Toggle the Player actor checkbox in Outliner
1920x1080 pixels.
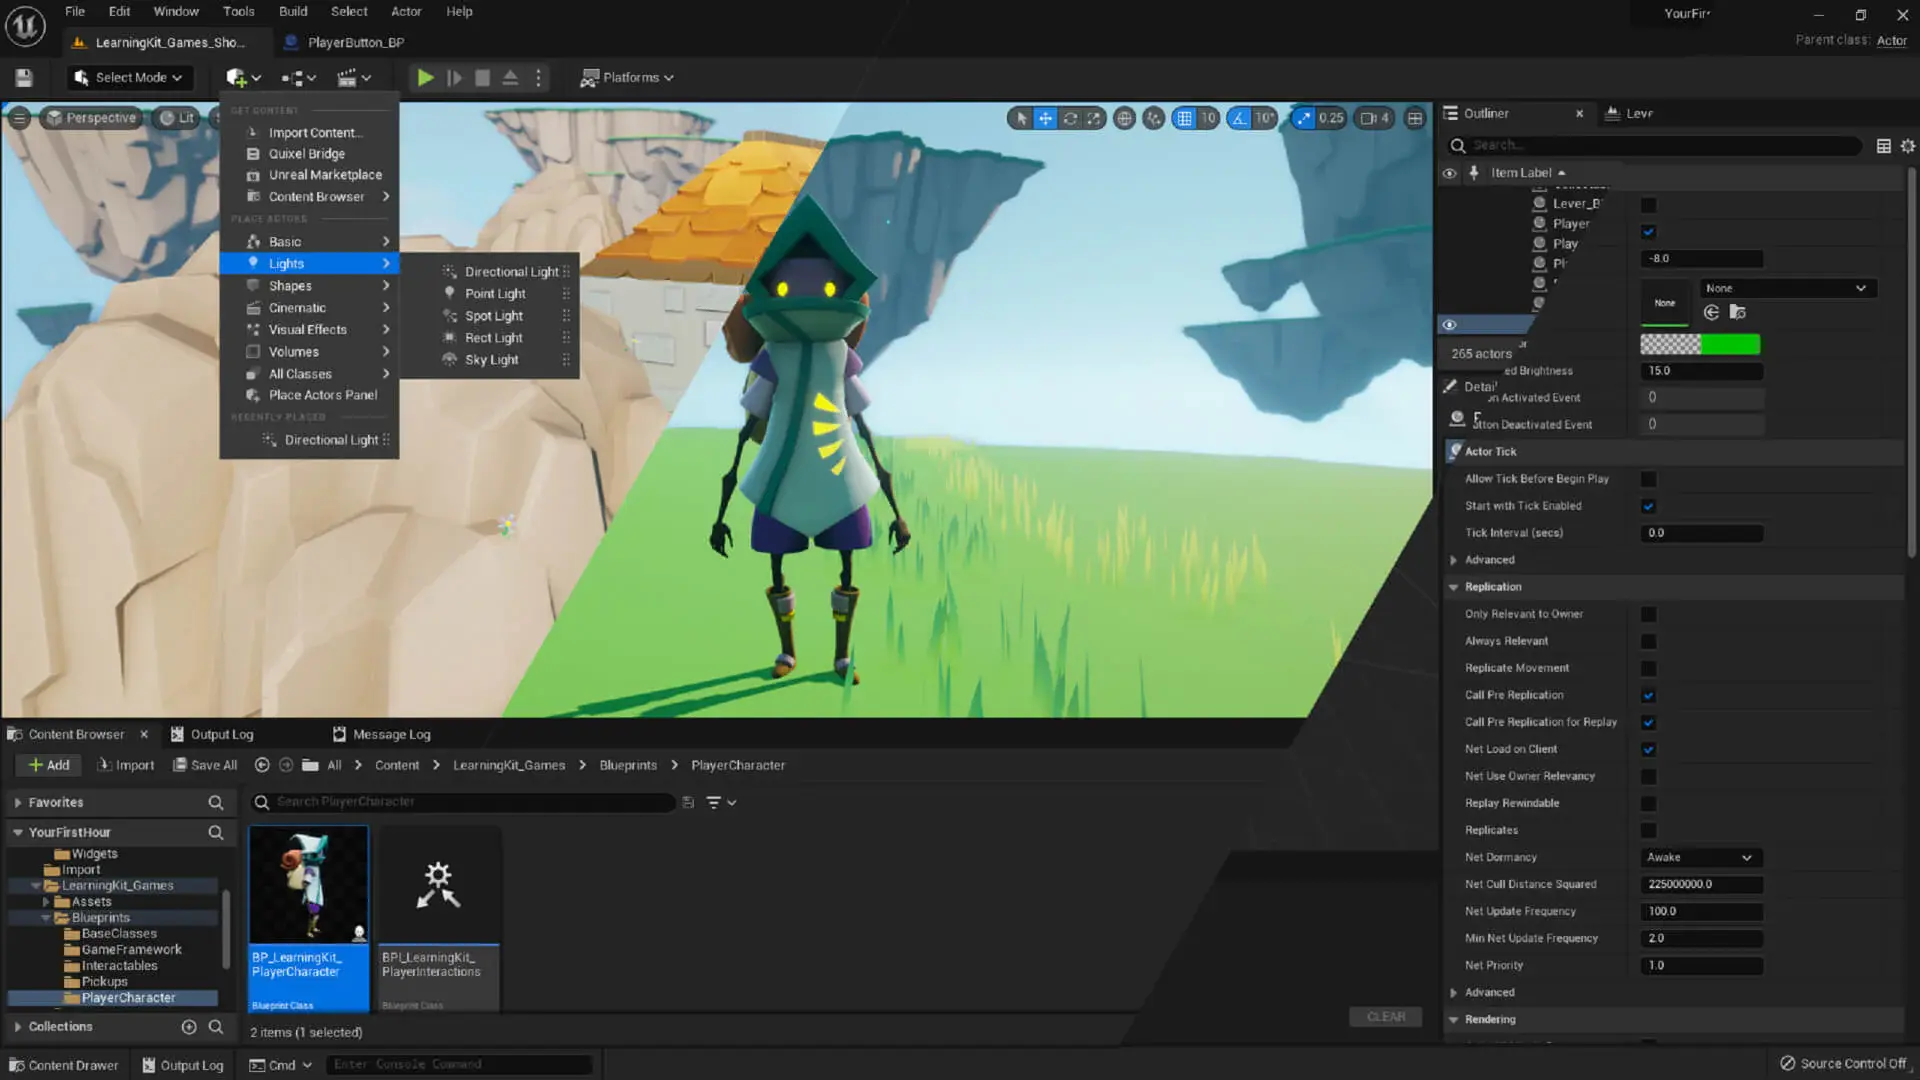click(x=1647, y=232)
